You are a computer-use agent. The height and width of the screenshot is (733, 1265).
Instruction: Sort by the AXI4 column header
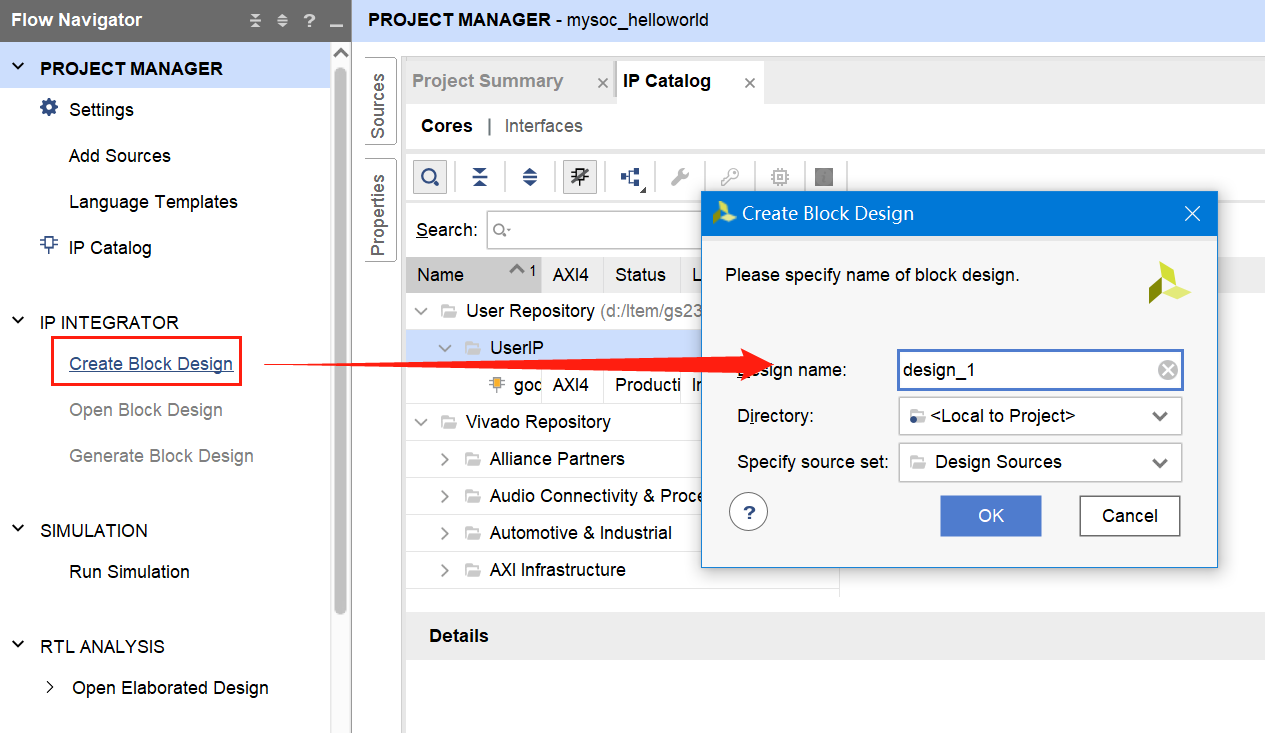tap(572, 274)
